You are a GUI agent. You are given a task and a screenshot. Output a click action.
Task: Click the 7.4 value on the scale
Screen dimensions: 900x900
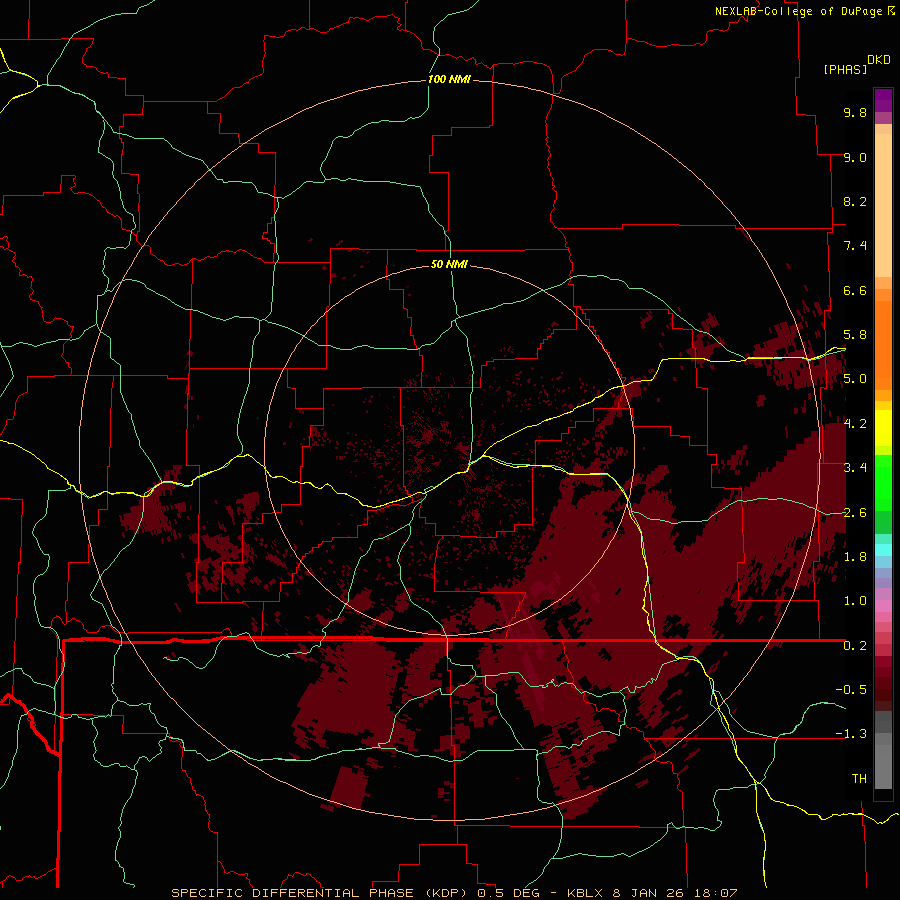pyautogui.click(x=855, y=246)
